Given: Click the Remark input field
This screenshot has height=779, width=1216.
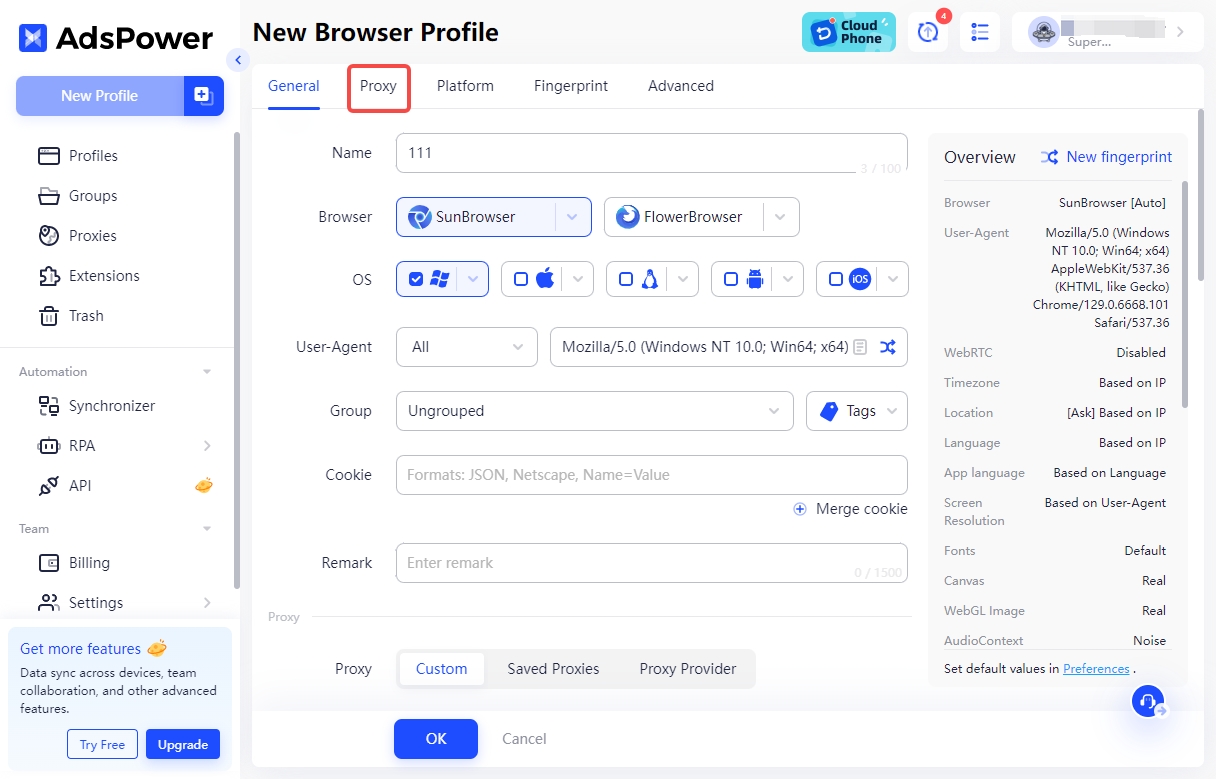Looking at the screenshot, I should pyautogui.click(x=652, y=563).
